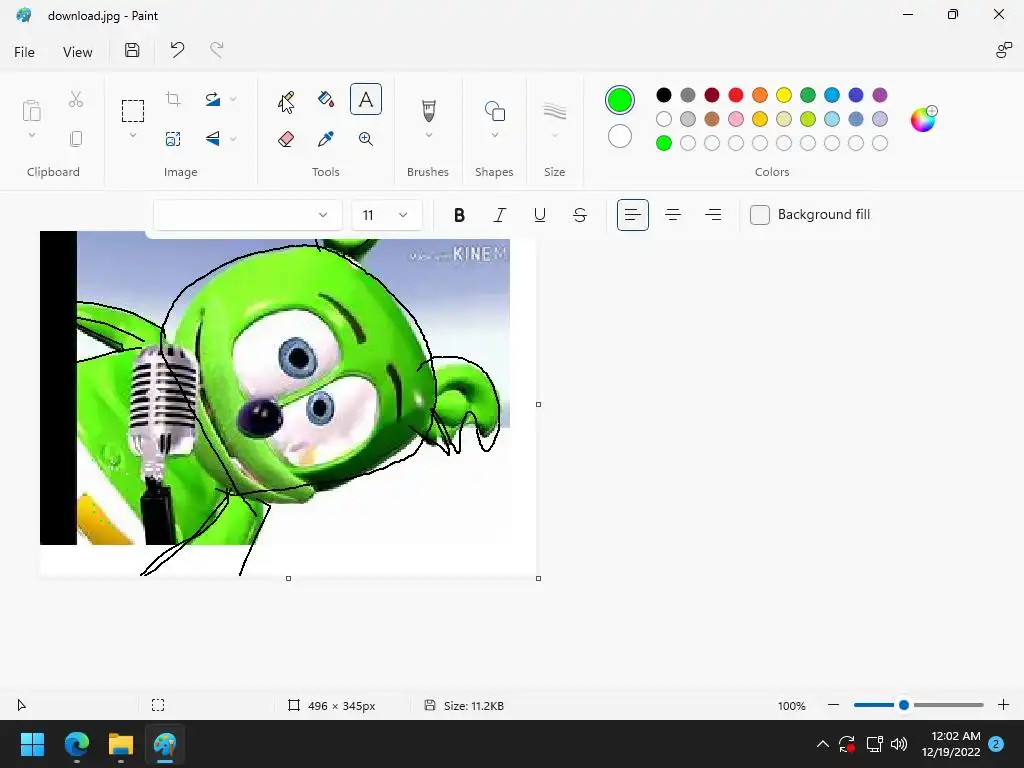Pick the purple color swatch
Screen dimensions: 1024x768
pyautogui.click(x=880, y=95)
